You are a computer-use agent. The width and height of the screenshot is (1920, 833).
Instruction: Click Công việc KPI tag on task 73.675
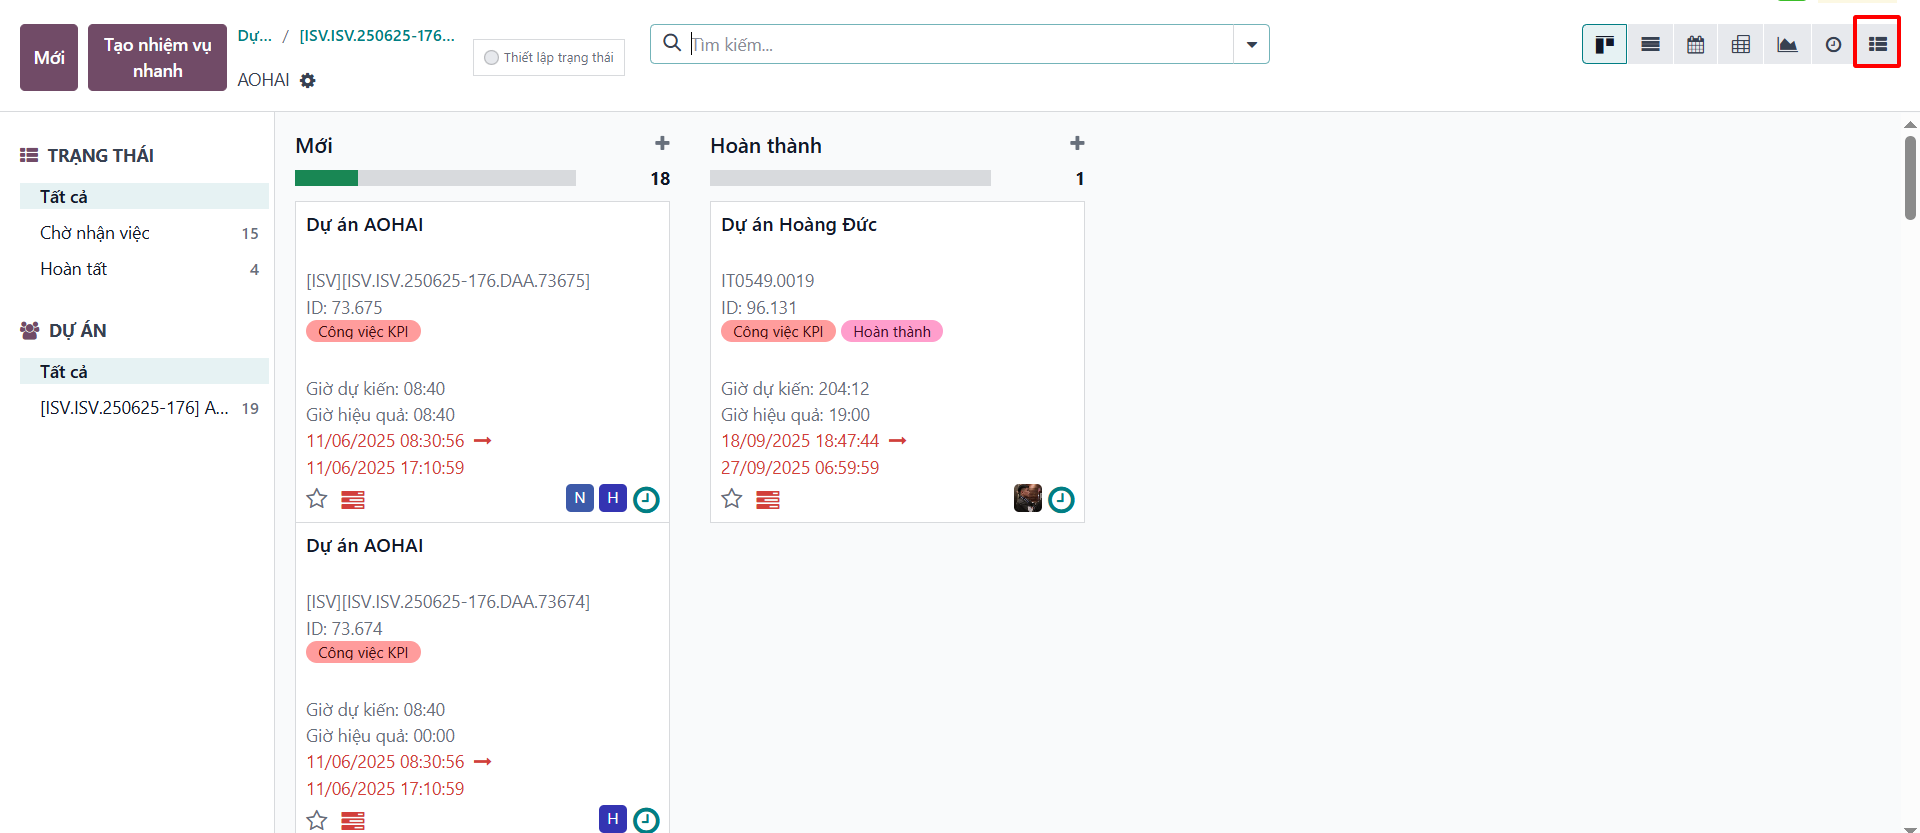click(x=363, y=331)
